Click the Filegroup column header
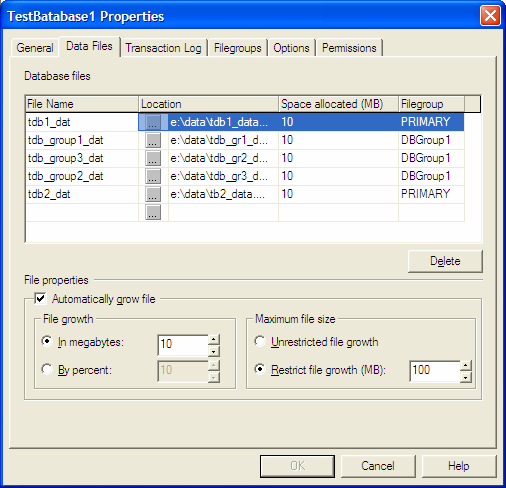 pos(431,104)
